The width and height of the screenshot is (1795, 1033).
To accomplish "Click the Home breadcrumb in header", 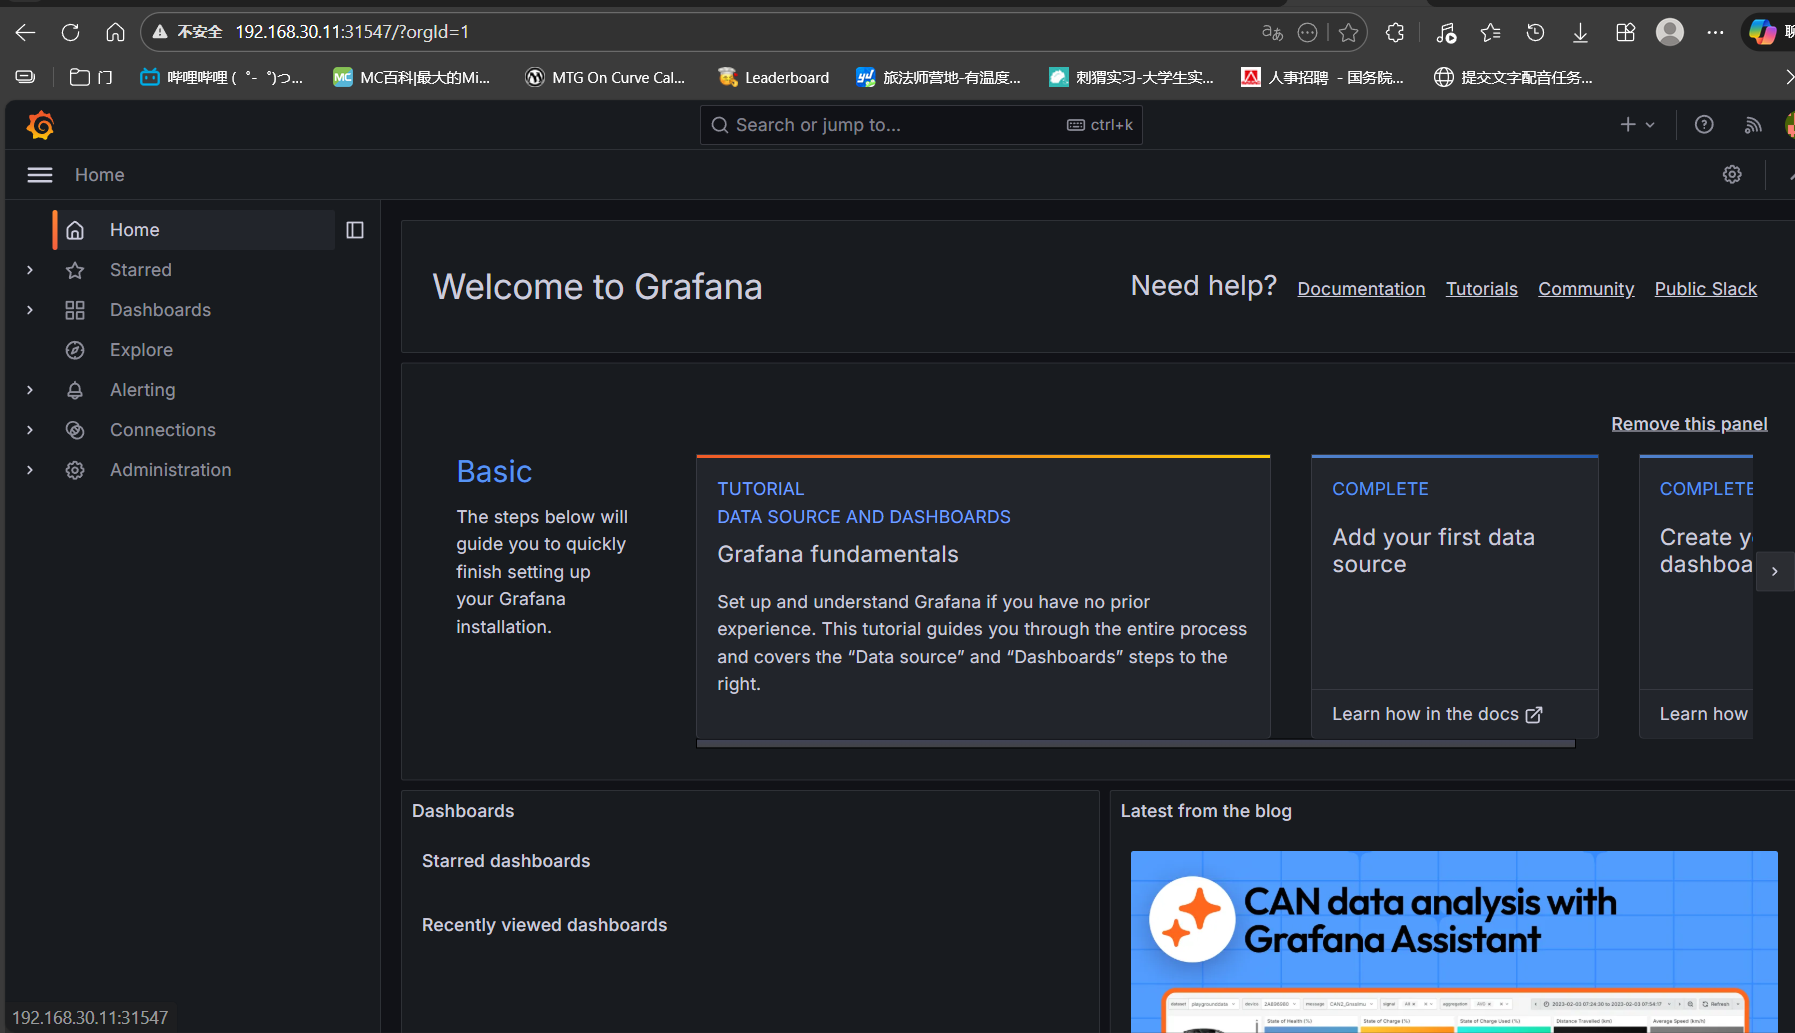I will point(100,175).
